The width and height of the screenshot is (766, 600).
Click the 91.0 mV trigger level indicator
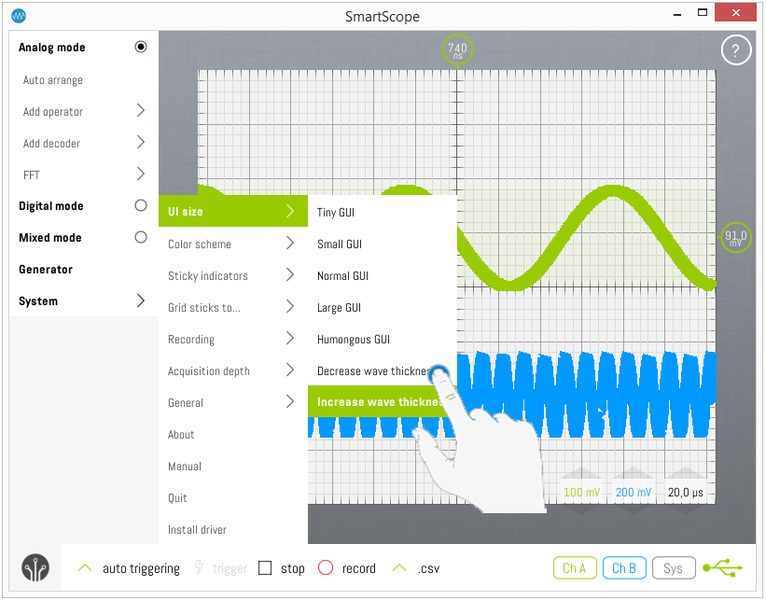tap(735, 238)
